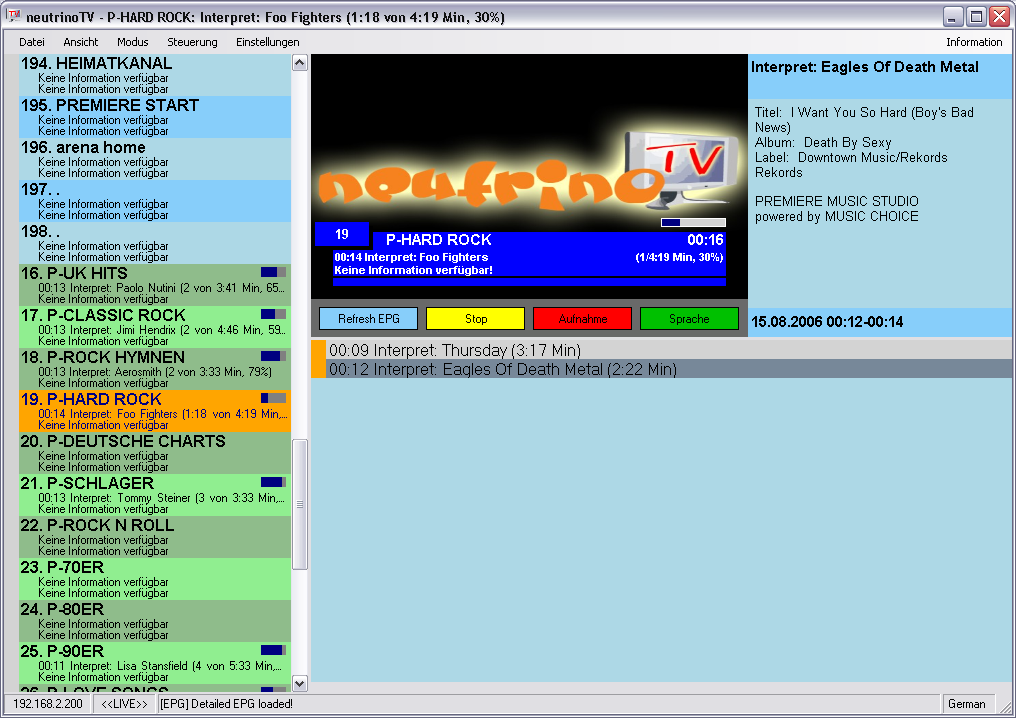Image resolution: width=1016 pixels, height=718 pixels.
Task: Click the channel list scroll up arrow
Action: pyautogui.click(x=299, y=63)
